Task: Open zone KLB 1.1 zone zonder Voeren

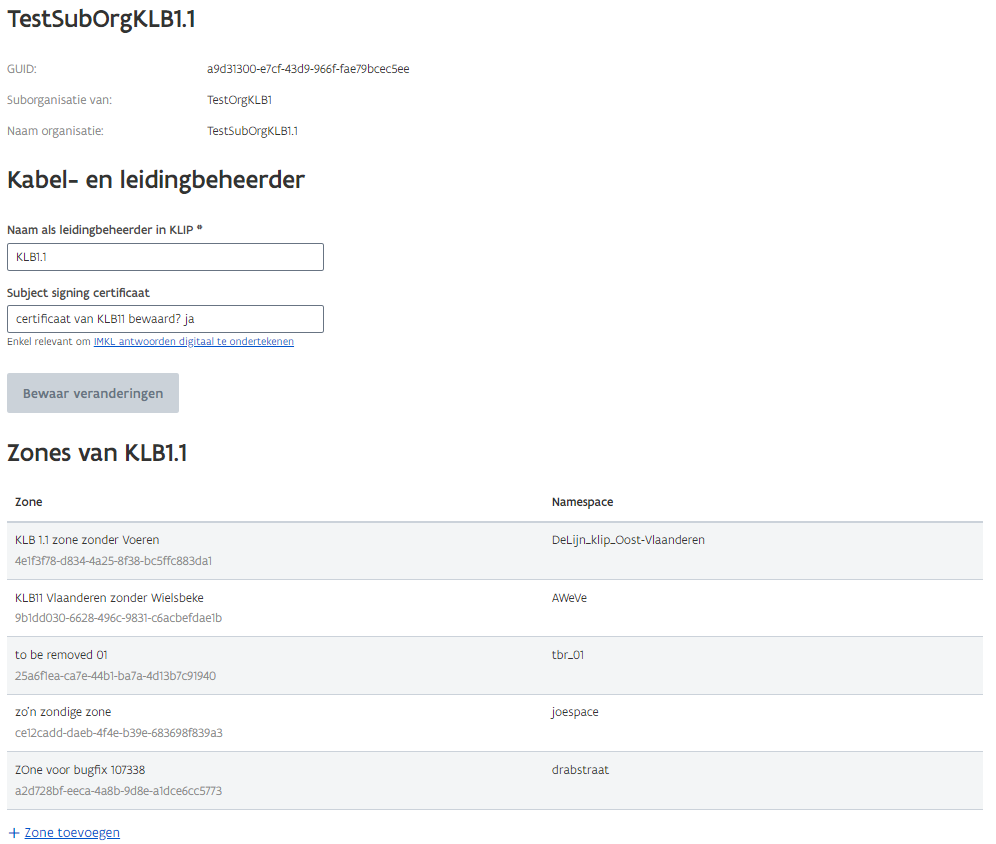Action: [86, 539]
